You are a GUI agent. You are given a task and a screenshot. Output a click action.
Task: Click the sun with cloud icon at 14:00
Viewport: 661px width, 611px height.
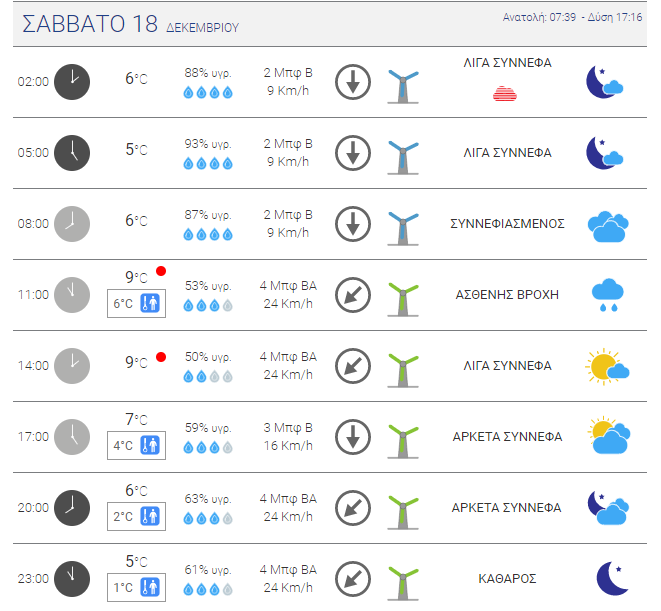coord(607,366)
